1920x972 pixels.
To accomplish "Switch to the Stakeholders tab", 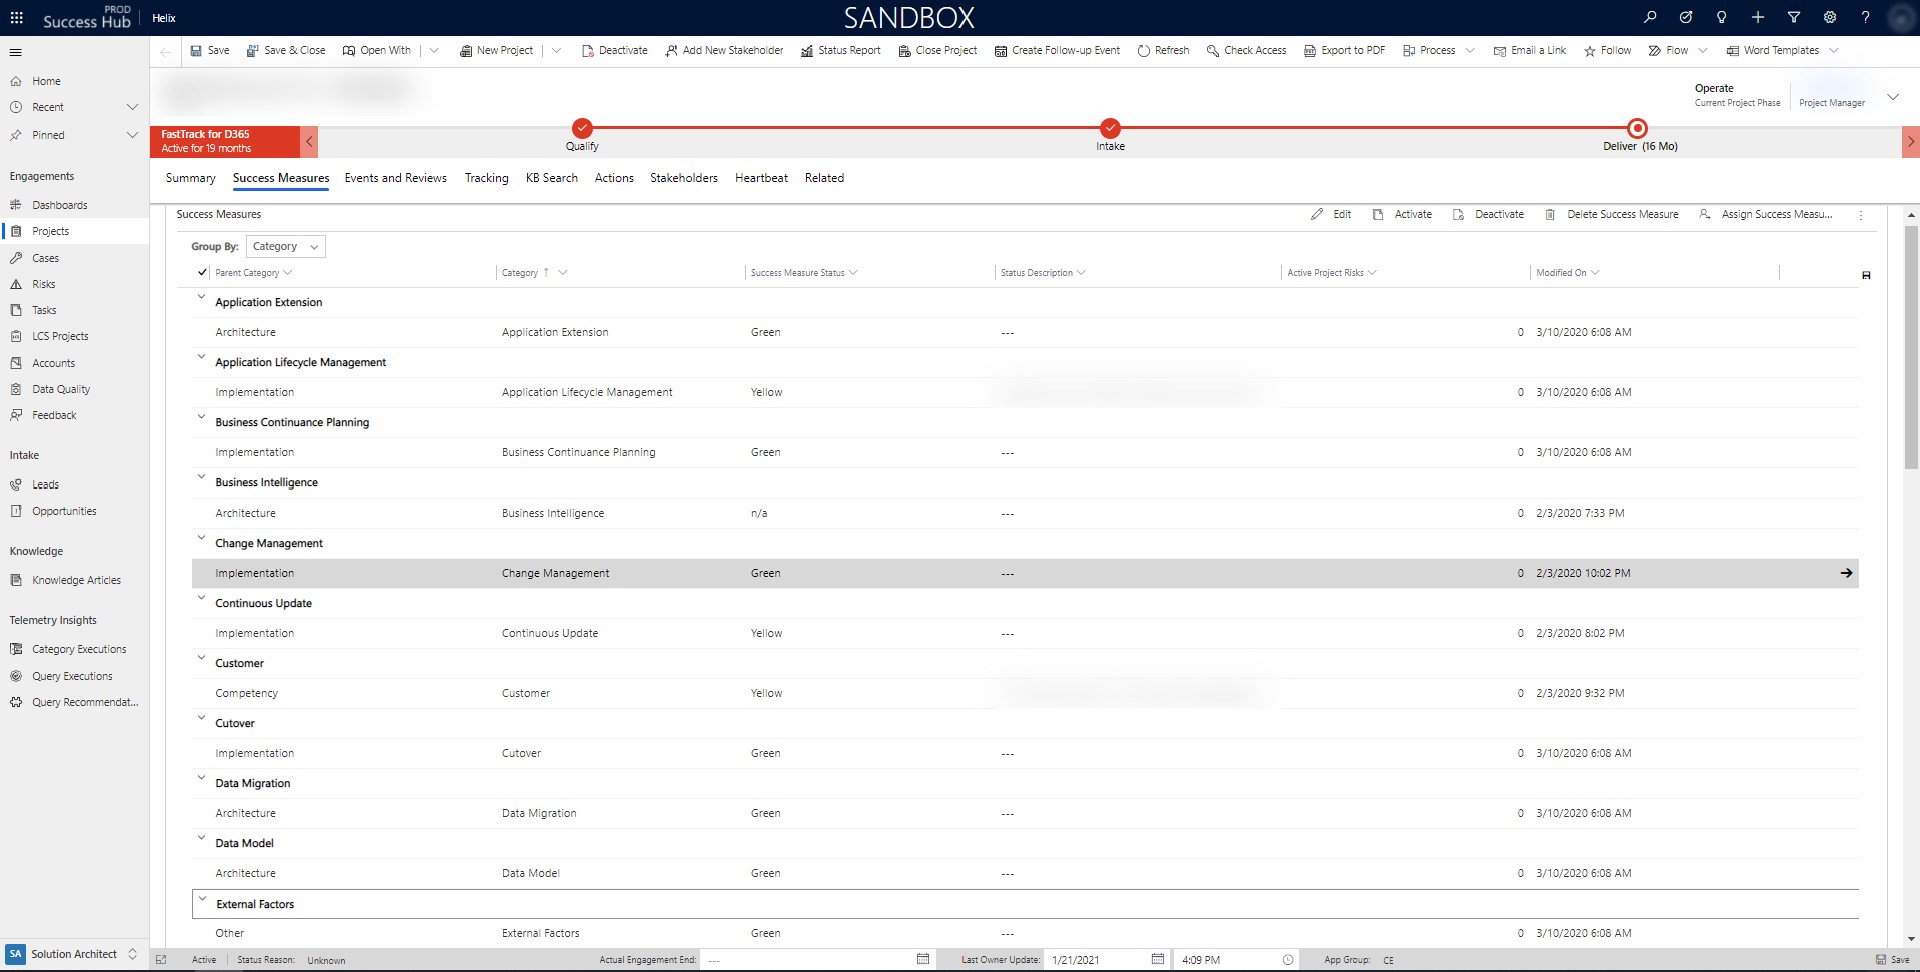I will [x=683, y=178].
